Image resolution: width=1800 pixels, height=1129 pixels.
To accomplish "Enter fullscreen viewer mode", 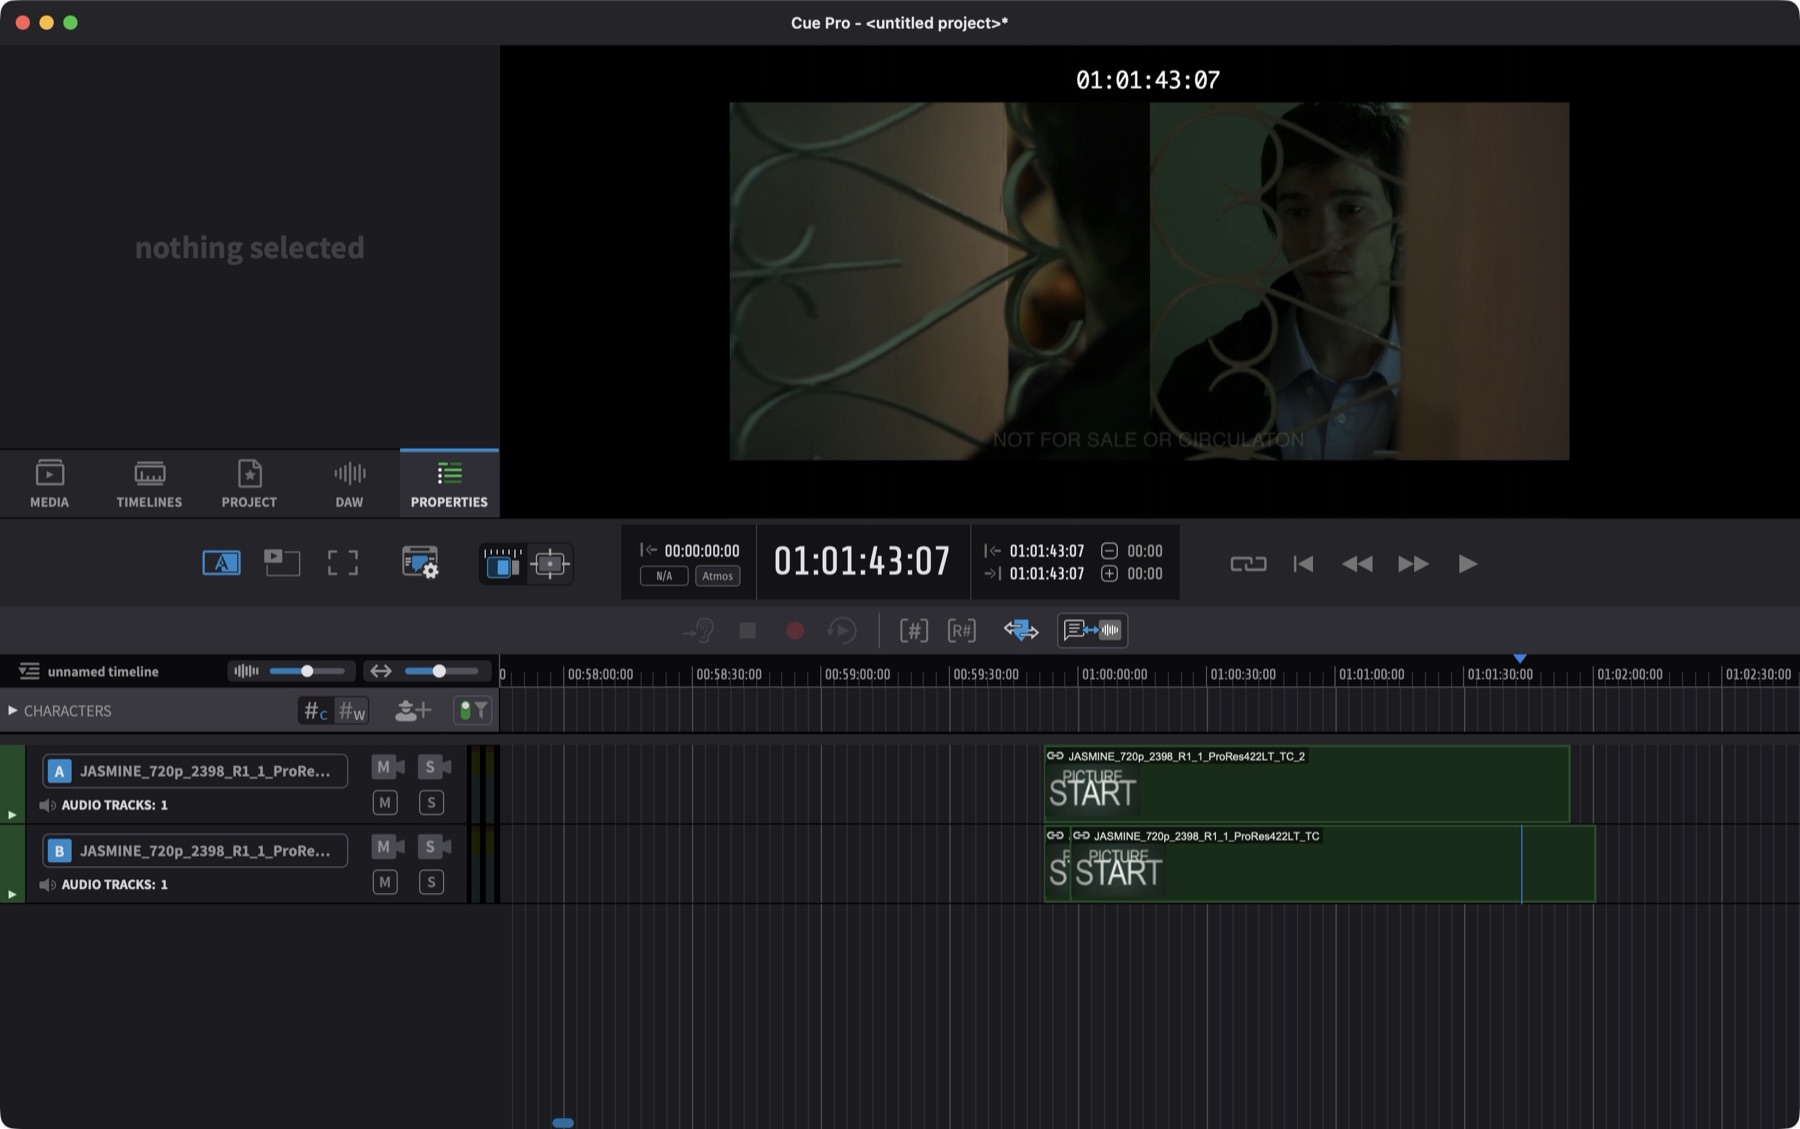I will point(343,563).
